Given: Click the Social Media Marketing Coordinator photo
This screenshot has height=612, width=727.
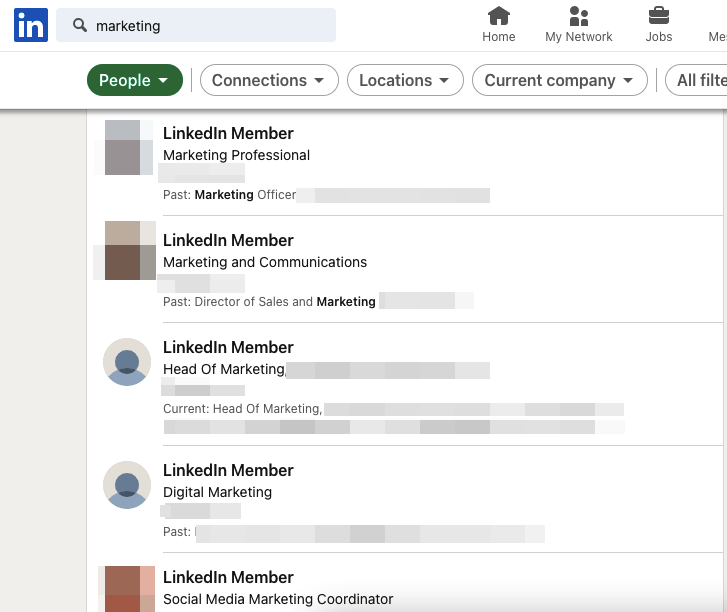Looking at the screenshot, I should pos(129,589).
